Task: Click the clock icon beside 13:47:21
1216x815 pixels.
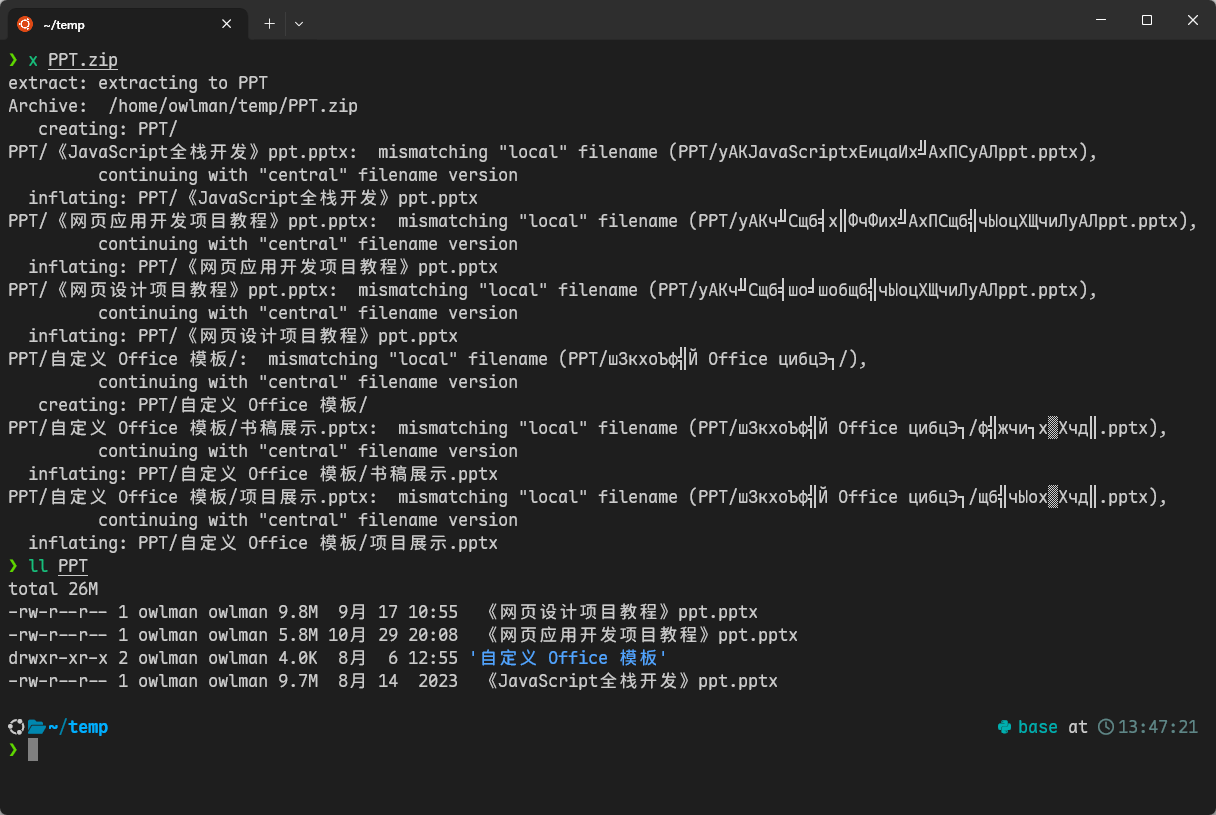Action: point(1105,727)
